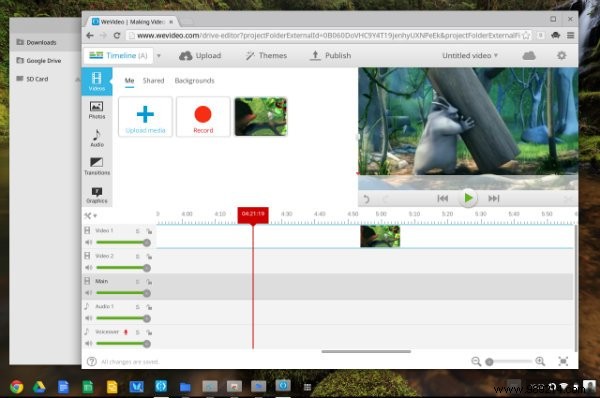The height and width of the screenshot is (398, 600).
Task: Open the Audio media panel
Action: click(97, 138)
